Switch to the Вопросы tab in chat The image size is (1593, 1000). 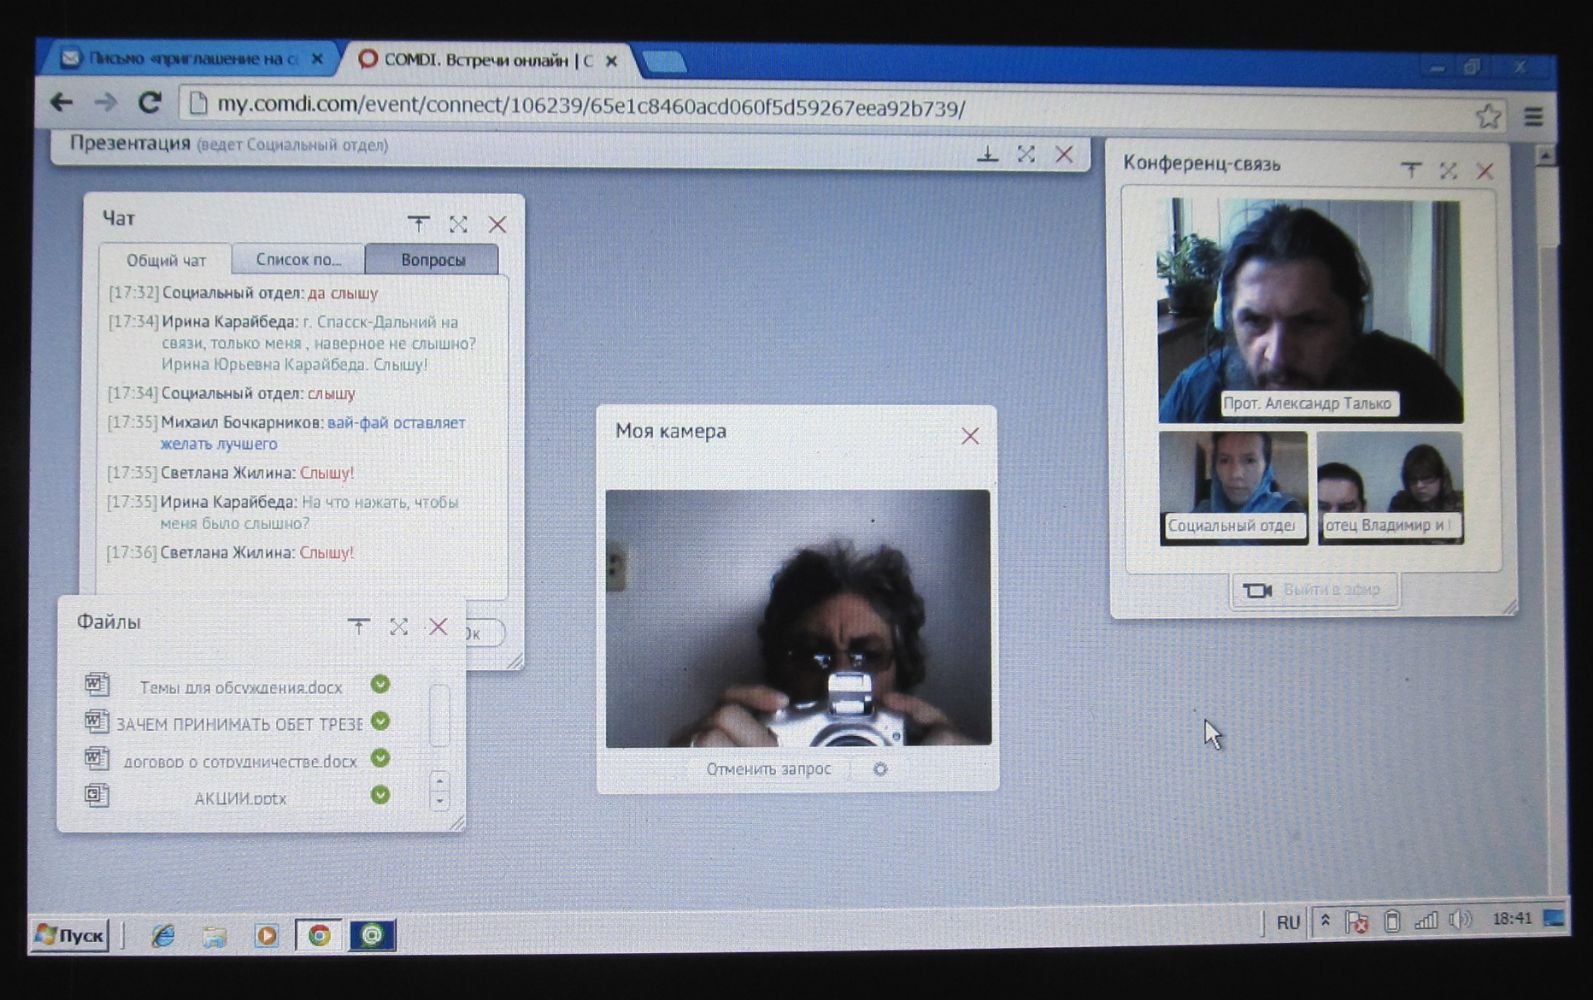point(432,260)
